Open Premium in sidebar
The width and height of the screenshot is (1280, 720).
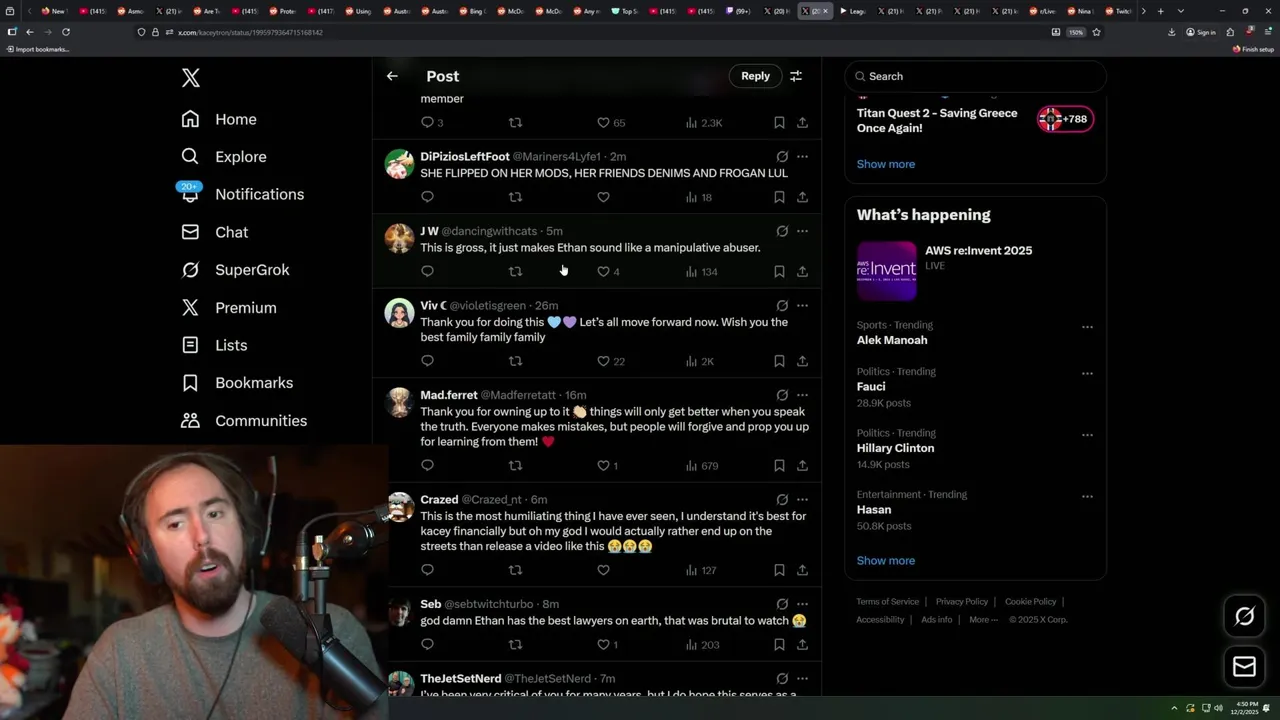click(x=229, y=308)
